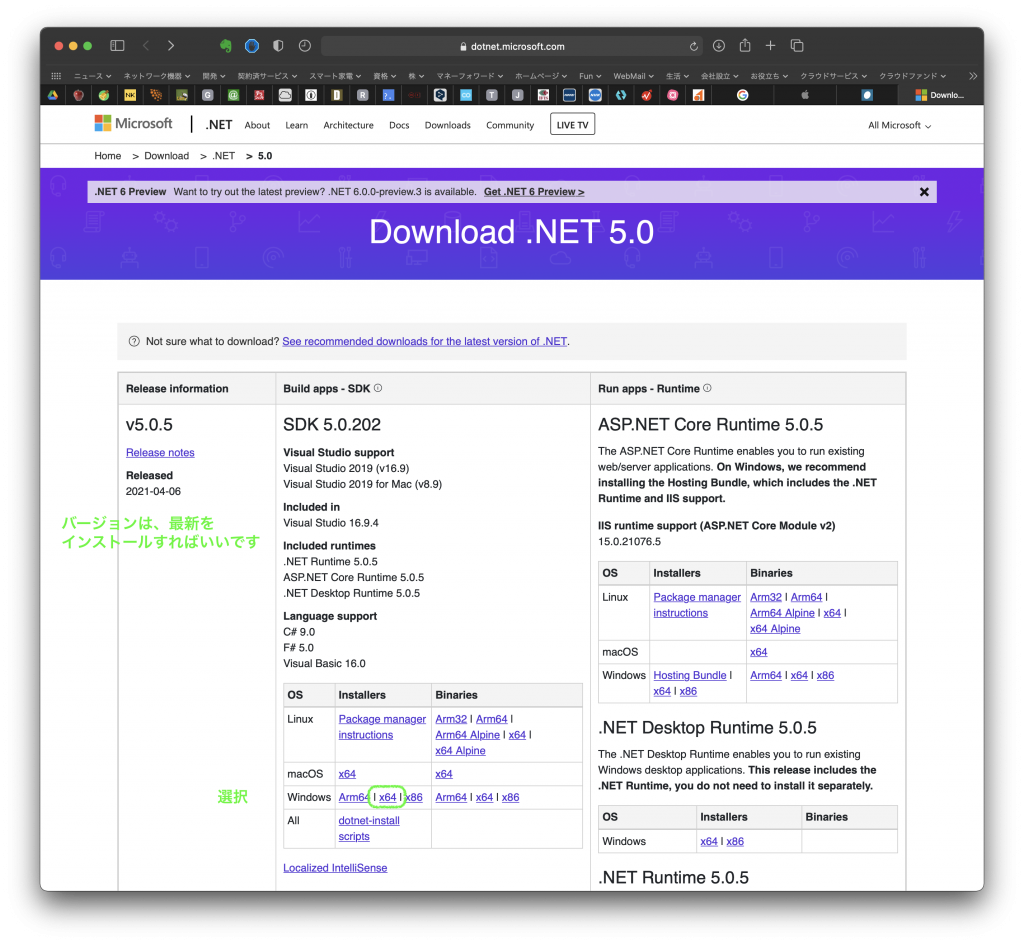Viewport: 1024px width, 944px height.
Task: Expand the スマート家電 bookmarks folder
Action: pyautogui.click(x=335, y=76)
